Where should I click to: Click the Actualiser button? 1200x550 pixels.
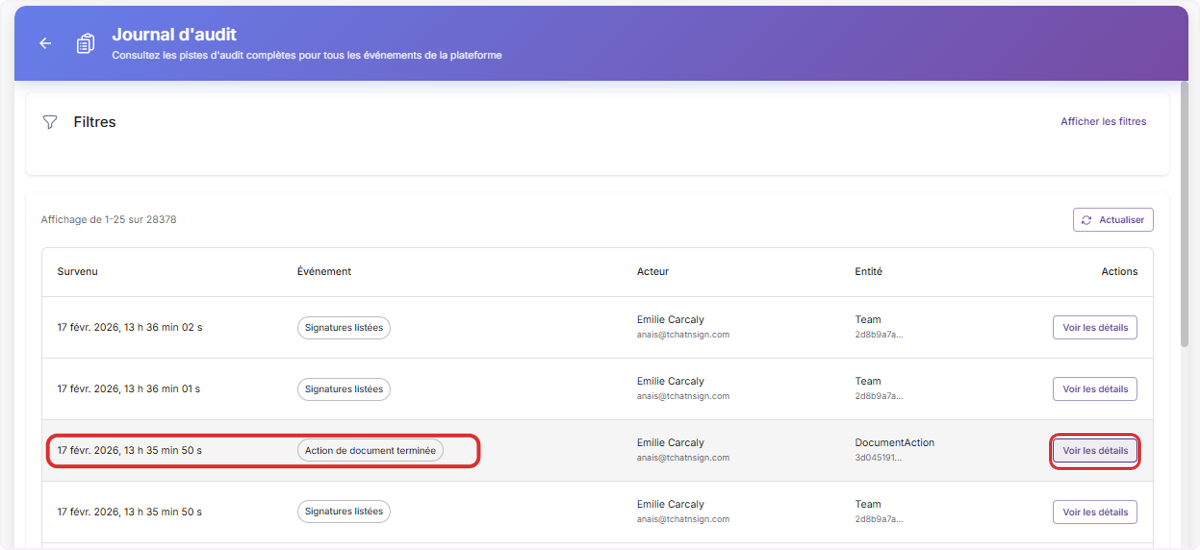pyautogui.click(x=1113, y=220)
